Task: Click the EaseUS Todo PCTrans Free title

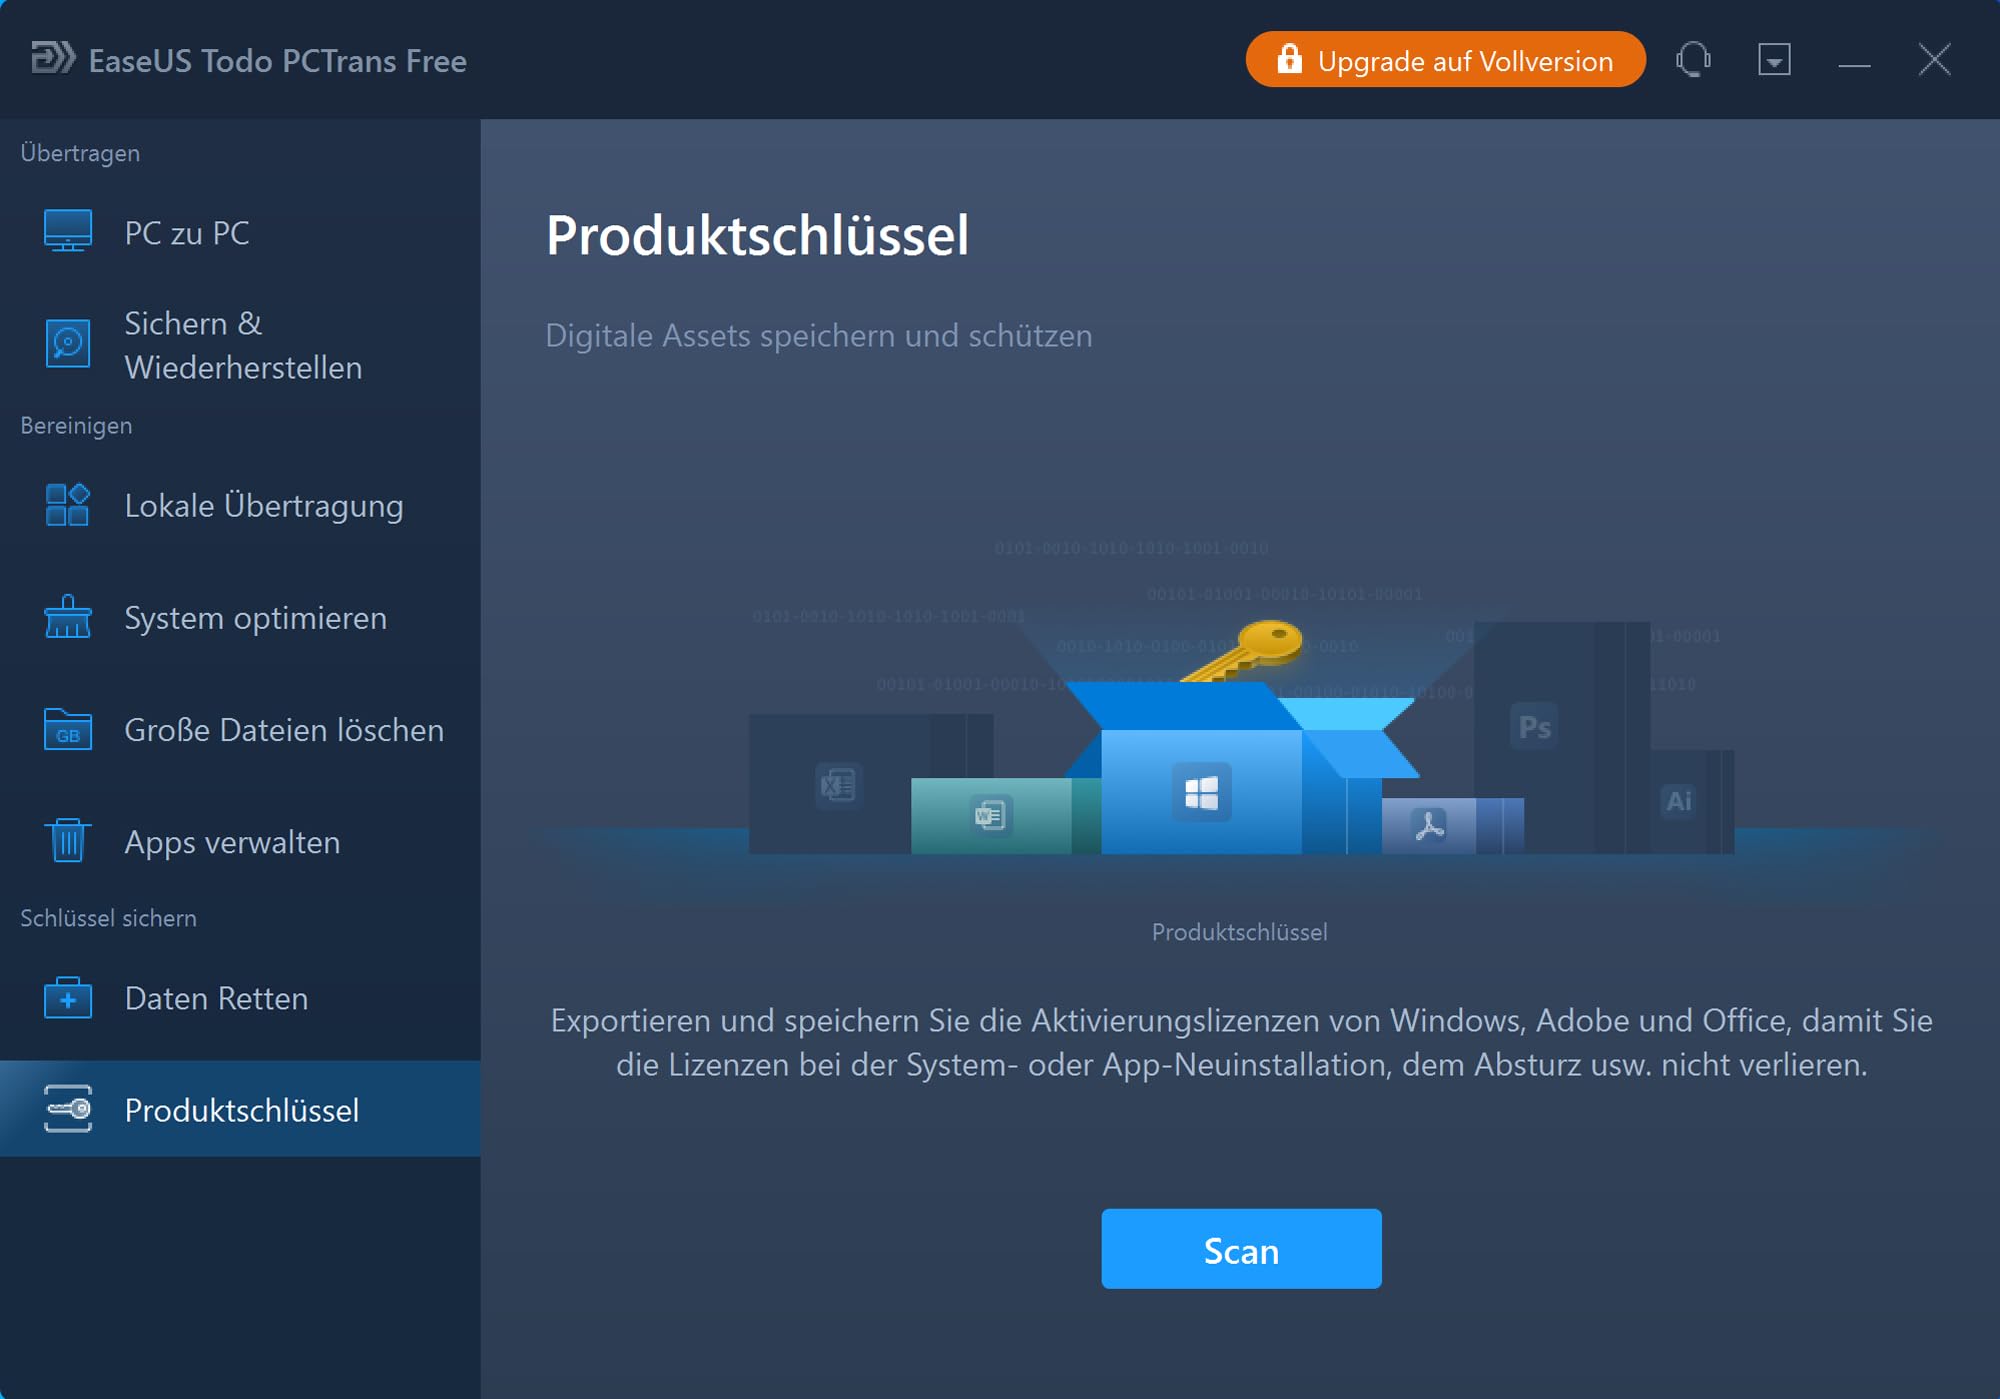Action: 277,61
